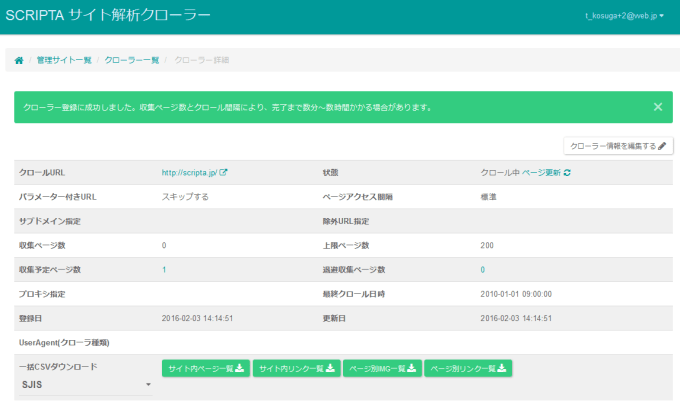Image resolution: width=680 pixels, height=404 pixels.
Task: Click download icon on サイト内ページ一覧 button
Action: pos(242,369)
